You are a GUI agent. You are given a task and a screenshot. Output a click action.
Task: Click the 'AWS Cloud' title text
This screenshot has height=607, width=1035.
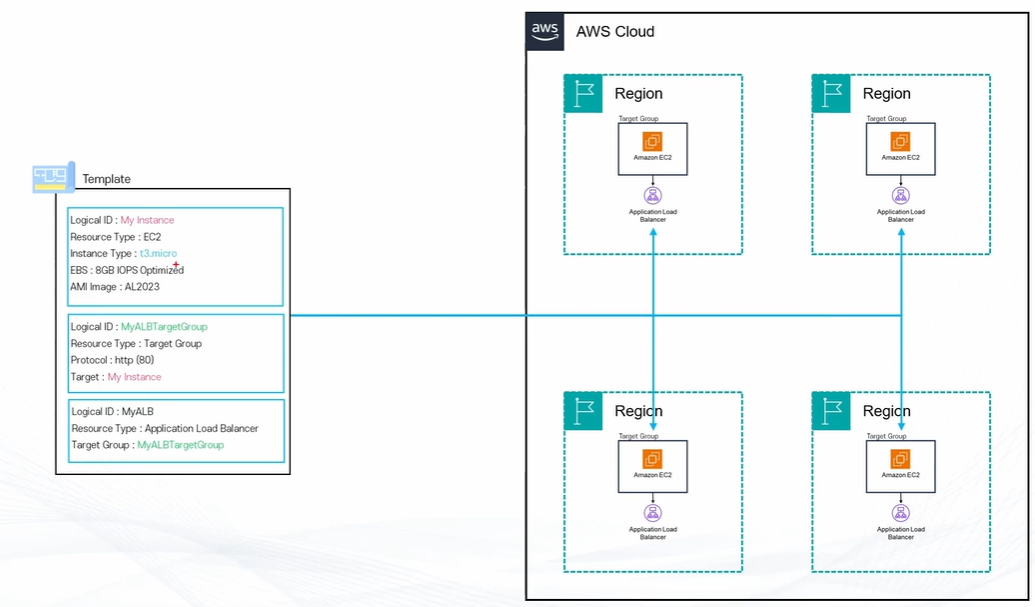(615, 32)
